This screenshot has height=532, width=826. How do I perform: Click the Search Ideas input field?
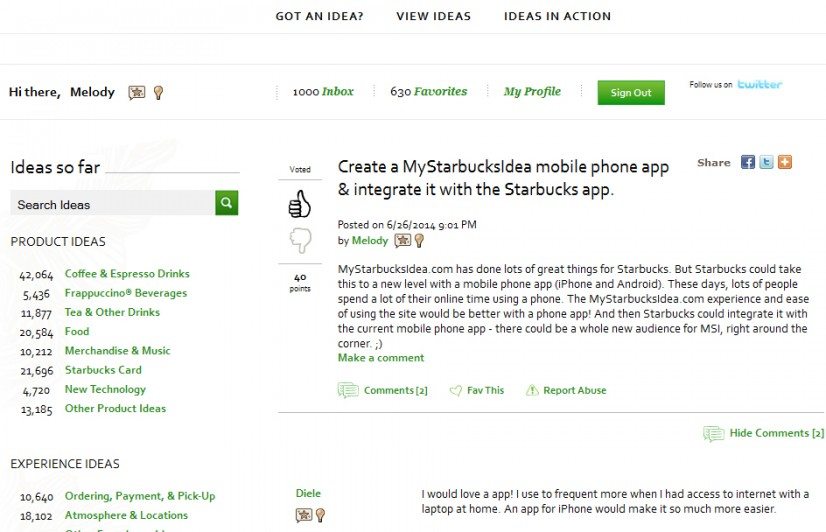[x=113, y=203]
